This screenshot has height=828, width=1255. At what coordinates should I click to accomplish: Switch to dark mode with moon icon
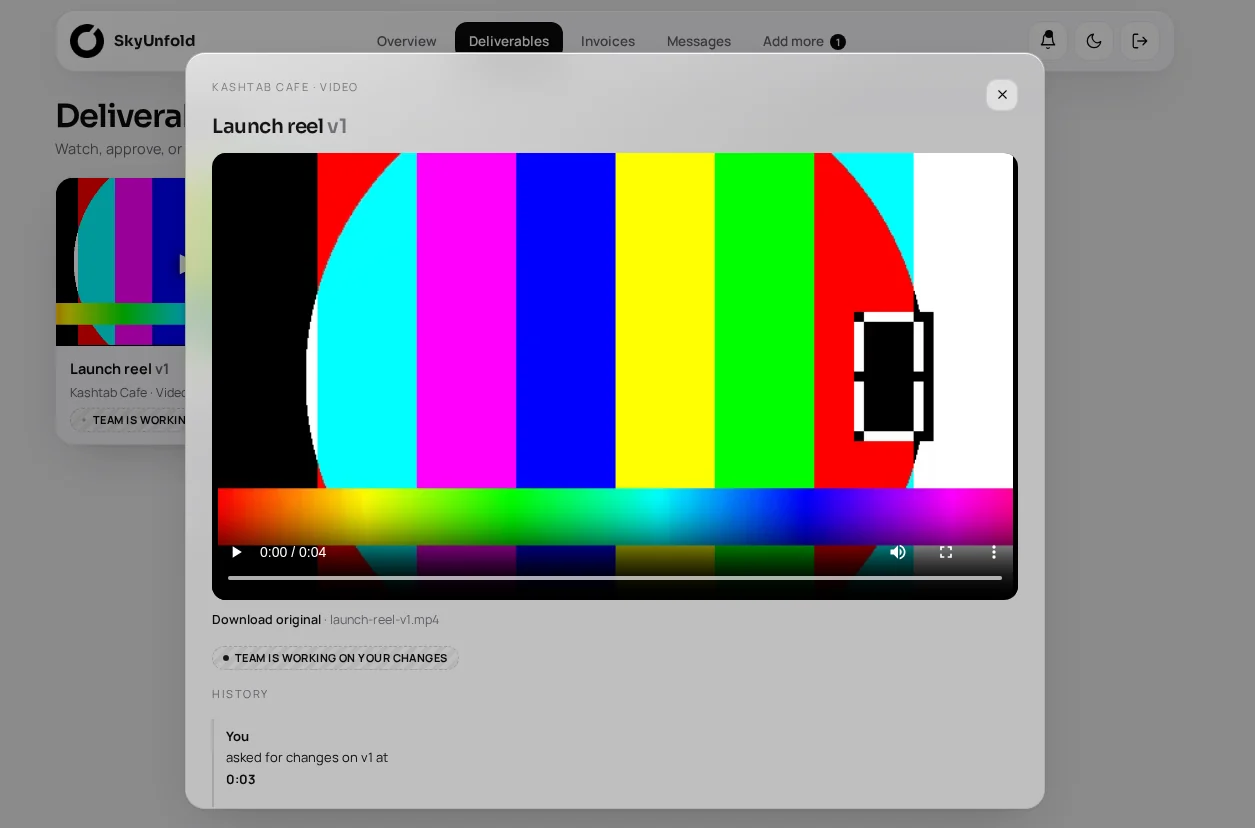coord(1094,41)
